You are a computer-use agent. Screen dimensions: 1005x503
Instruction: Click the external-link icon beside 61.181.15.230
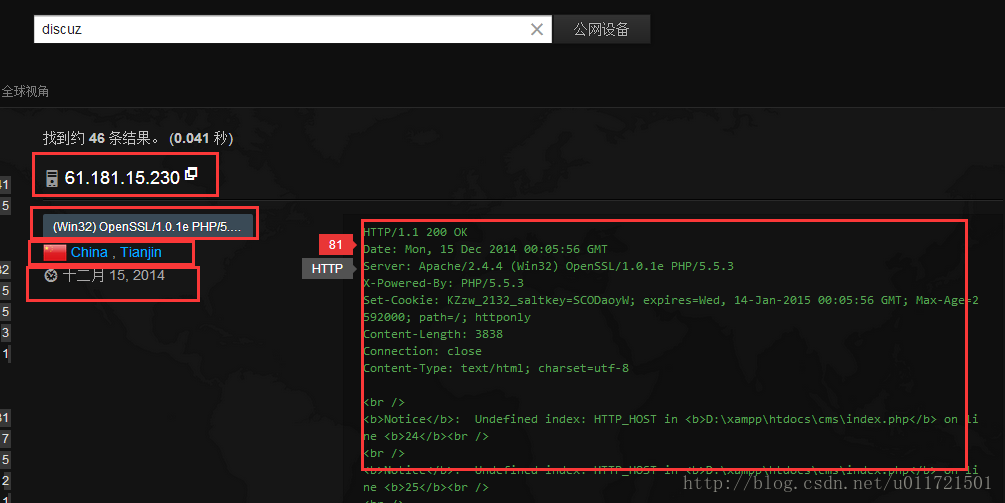click(191, 173)
